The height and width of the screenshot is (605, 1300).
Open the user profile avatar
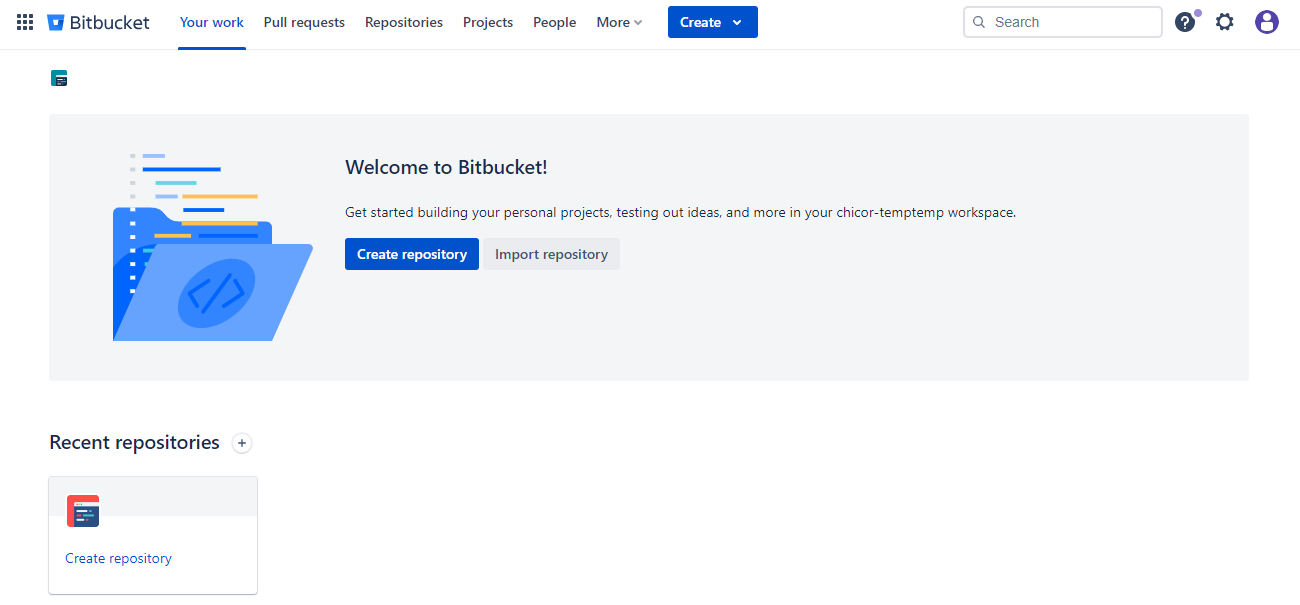click(x=1267, y=22)
